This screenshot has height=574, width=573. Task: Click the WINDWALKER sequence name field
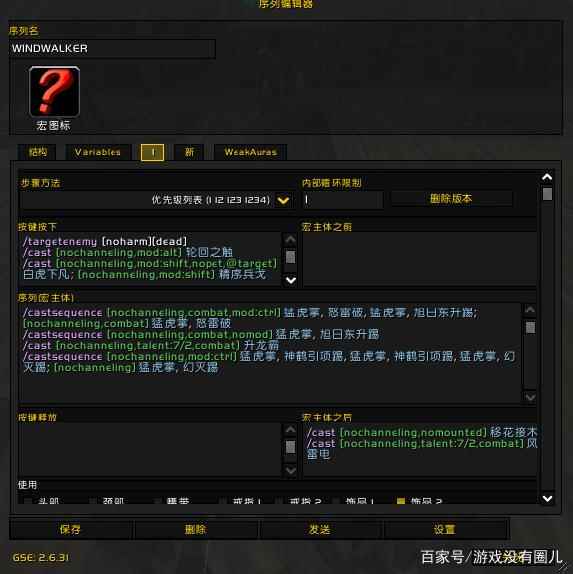click(112, 49)
